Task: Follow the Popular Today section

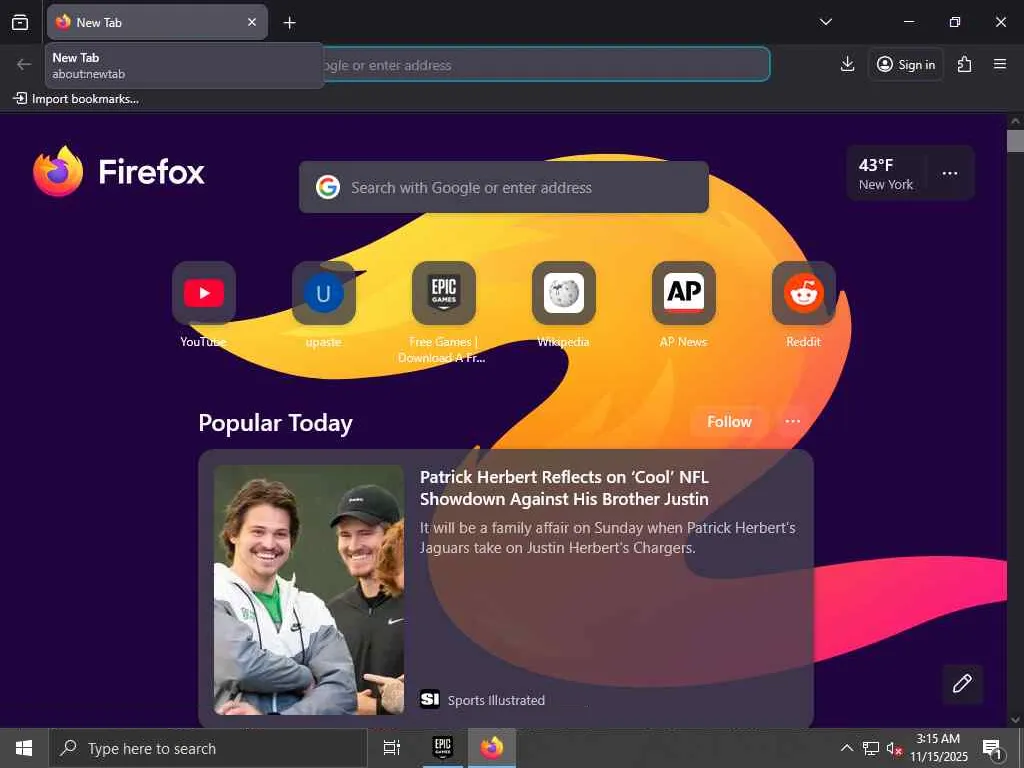Action: 729,422
